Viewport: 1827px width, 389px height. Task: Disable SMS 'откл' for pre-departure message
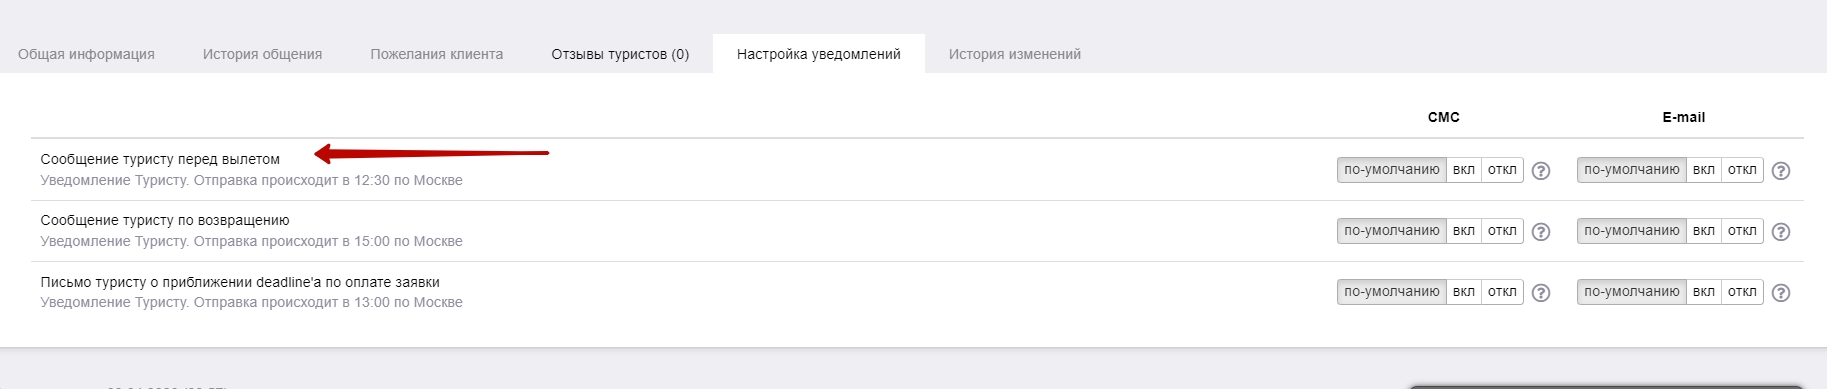pyautogui.click(x=1502, y=170)
